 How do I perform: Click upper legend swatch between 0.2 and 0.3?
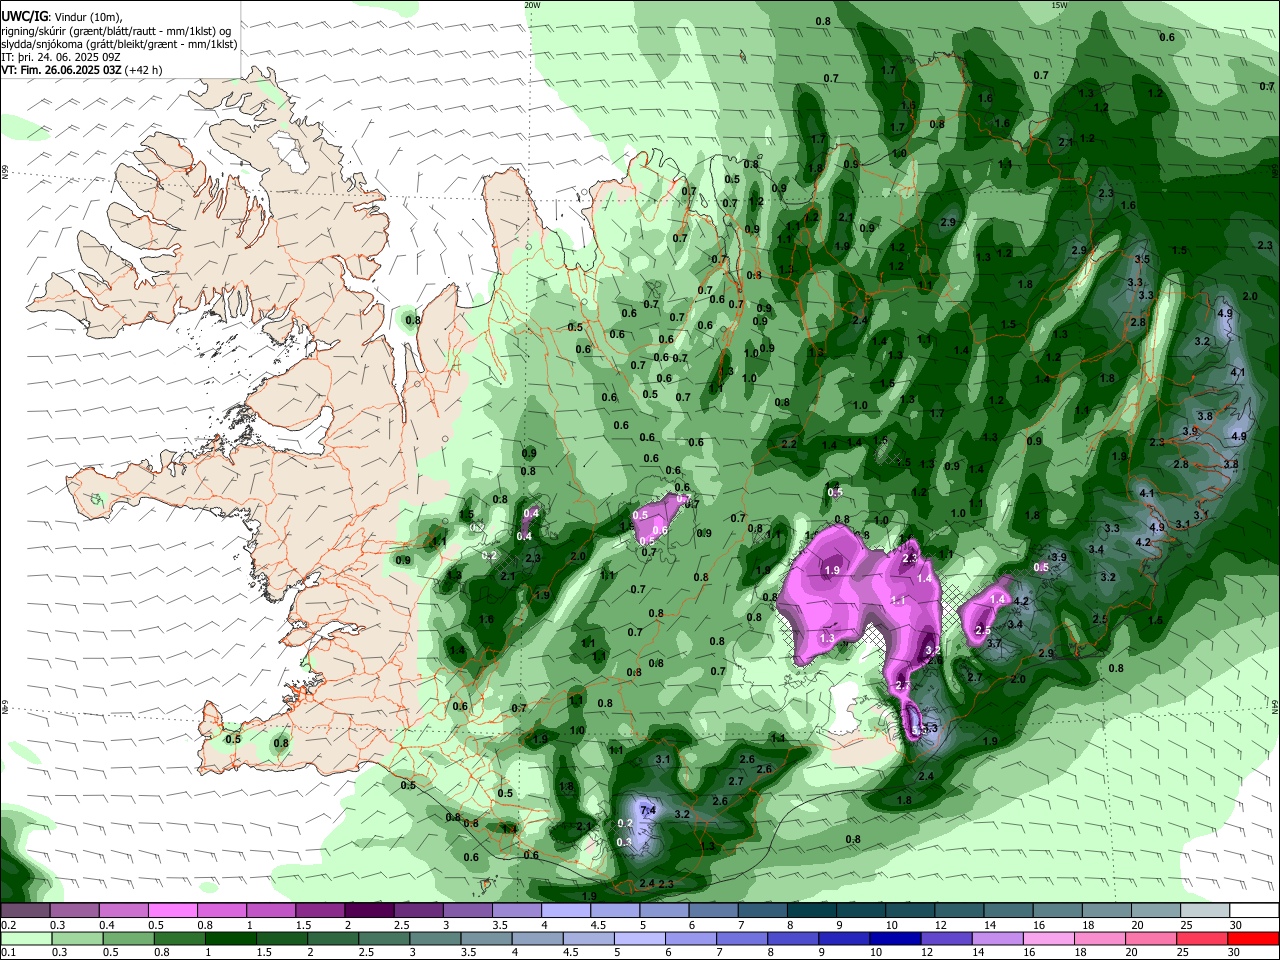[26, 911]
